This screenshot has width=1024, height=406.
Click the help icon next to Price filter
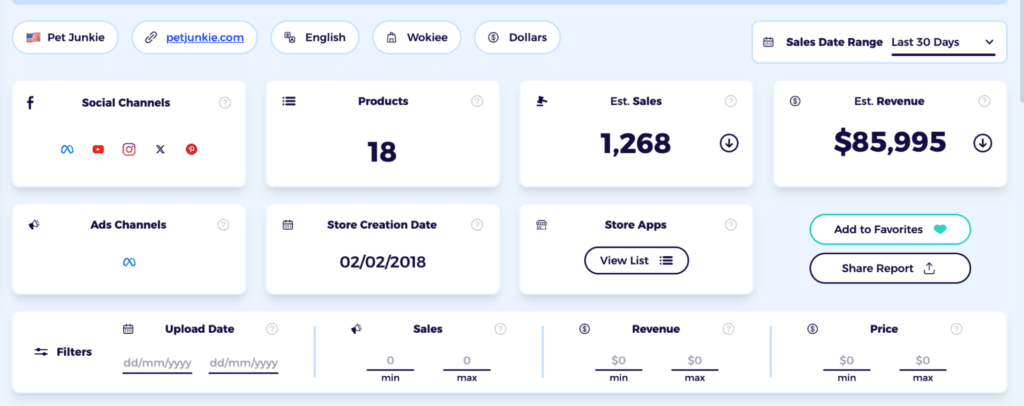point(956,329)
